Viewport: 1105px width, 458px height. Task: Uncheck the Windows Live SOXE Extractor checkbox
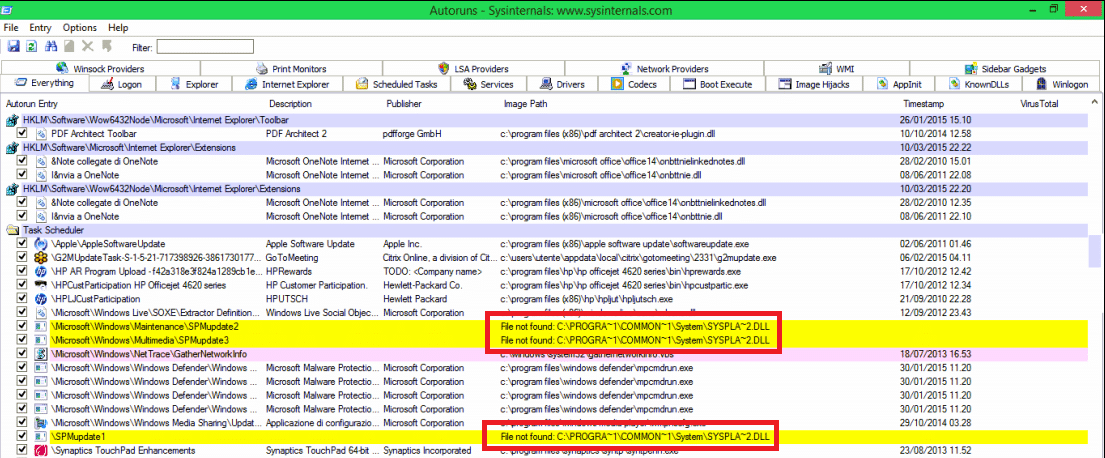click(22, 312)
